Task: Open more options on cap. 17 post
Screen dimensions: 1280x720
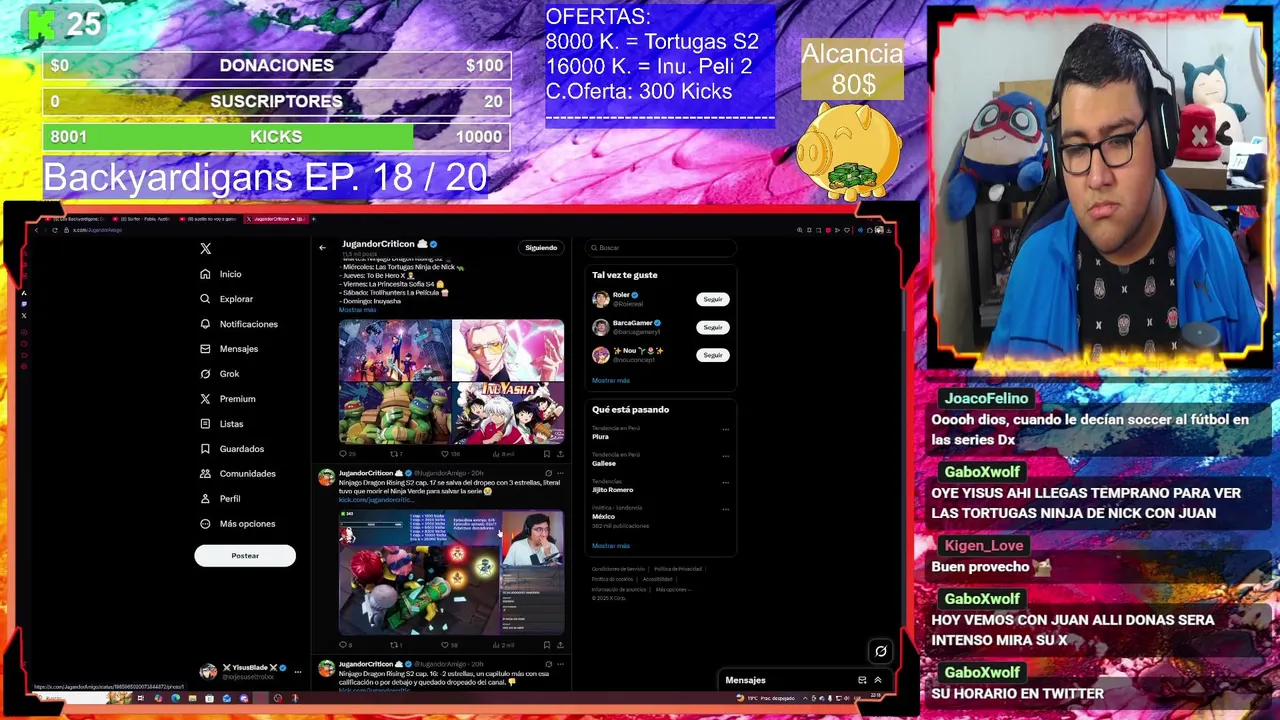Action: (560, 473)
